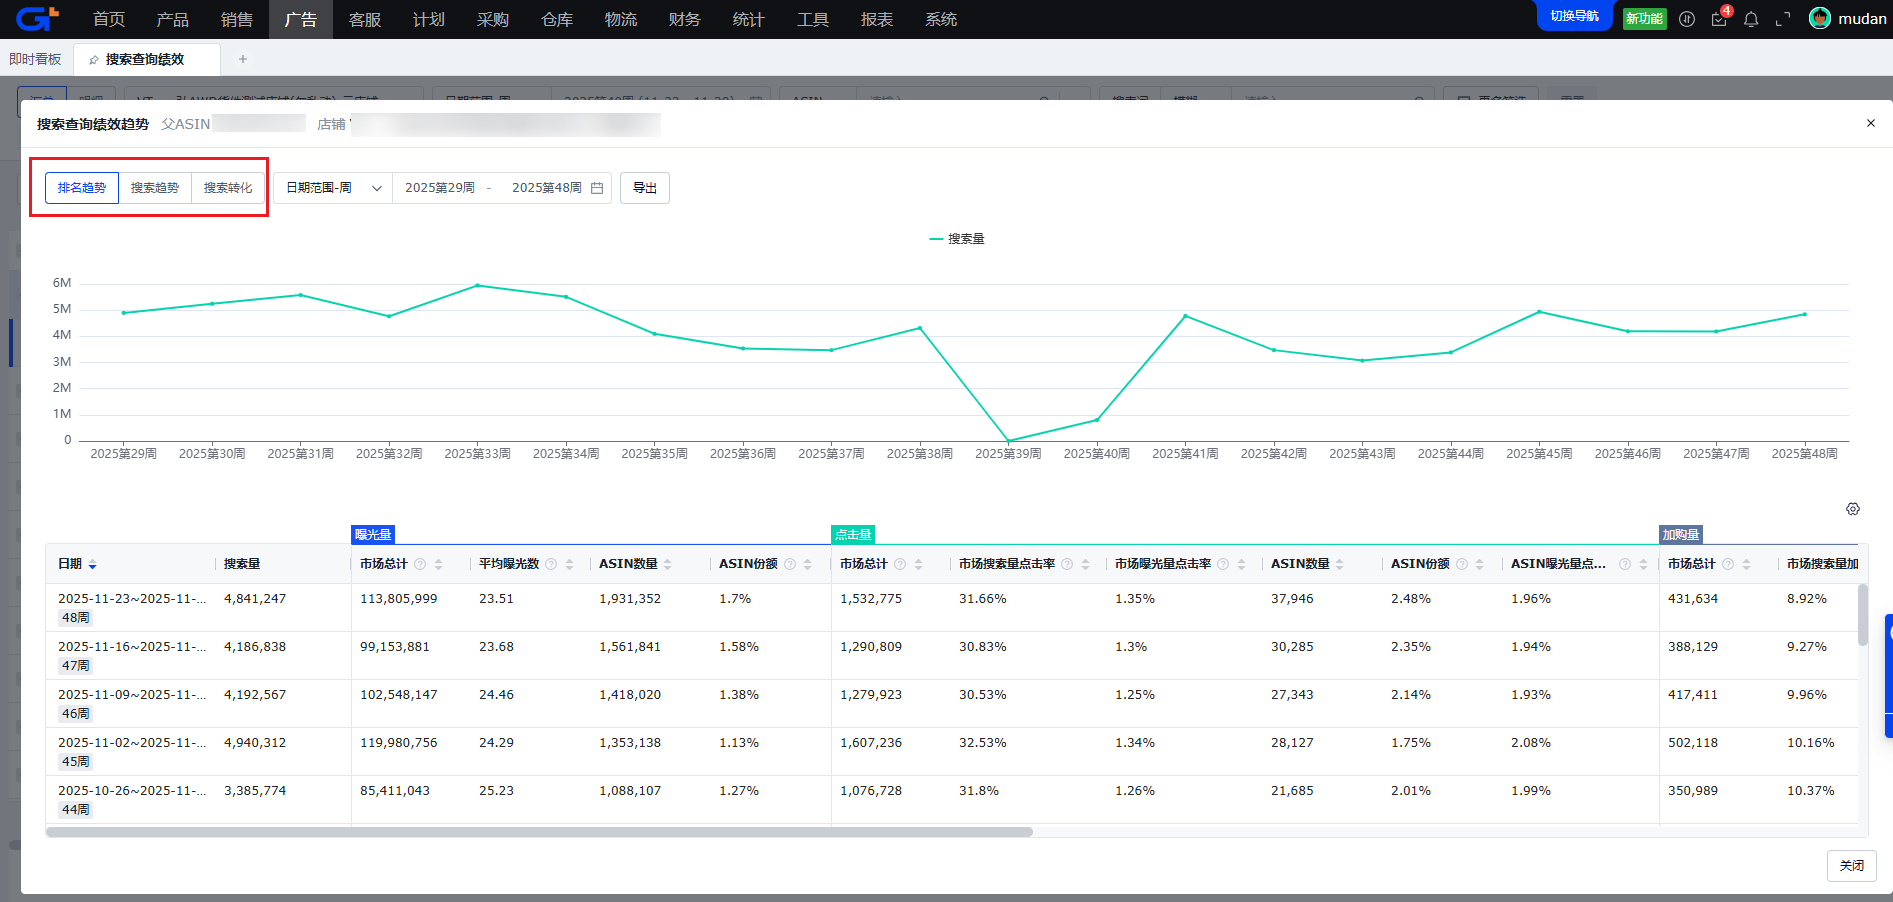The height and width of the screenshot is (902, 1893).
Task: Switch to the 即时看板 tab
Action: coord(35,59)
